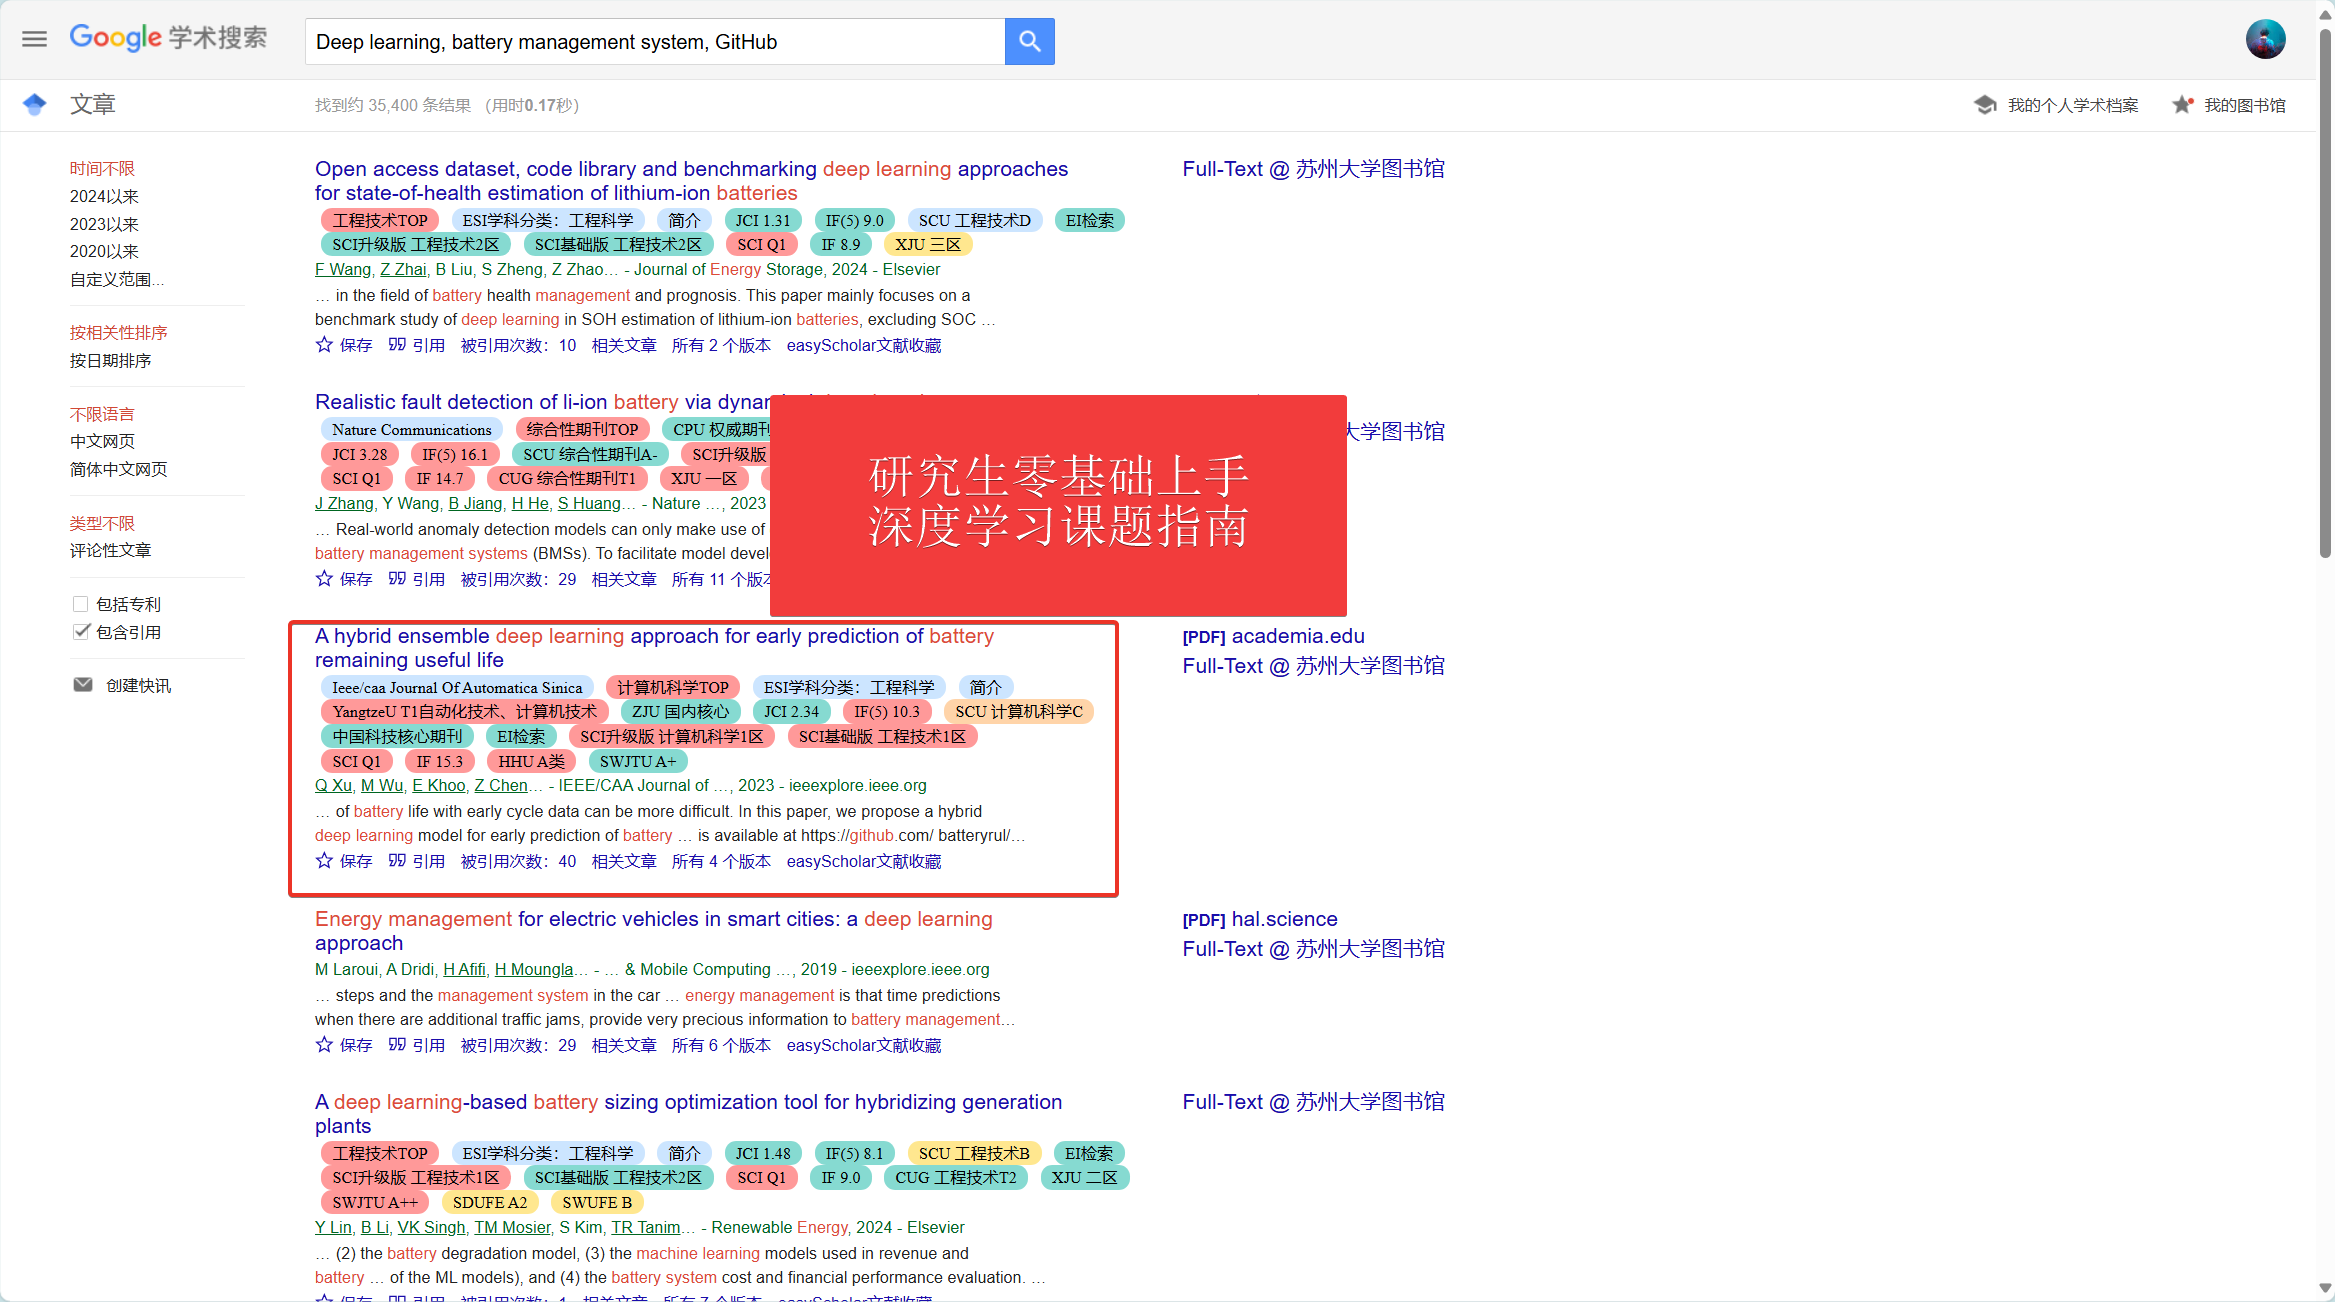The width and height of the screenshot is (2335, 1302).
Task: Open the hamburger menu icon
Action: pyautogui.click(x=34, y=39)
